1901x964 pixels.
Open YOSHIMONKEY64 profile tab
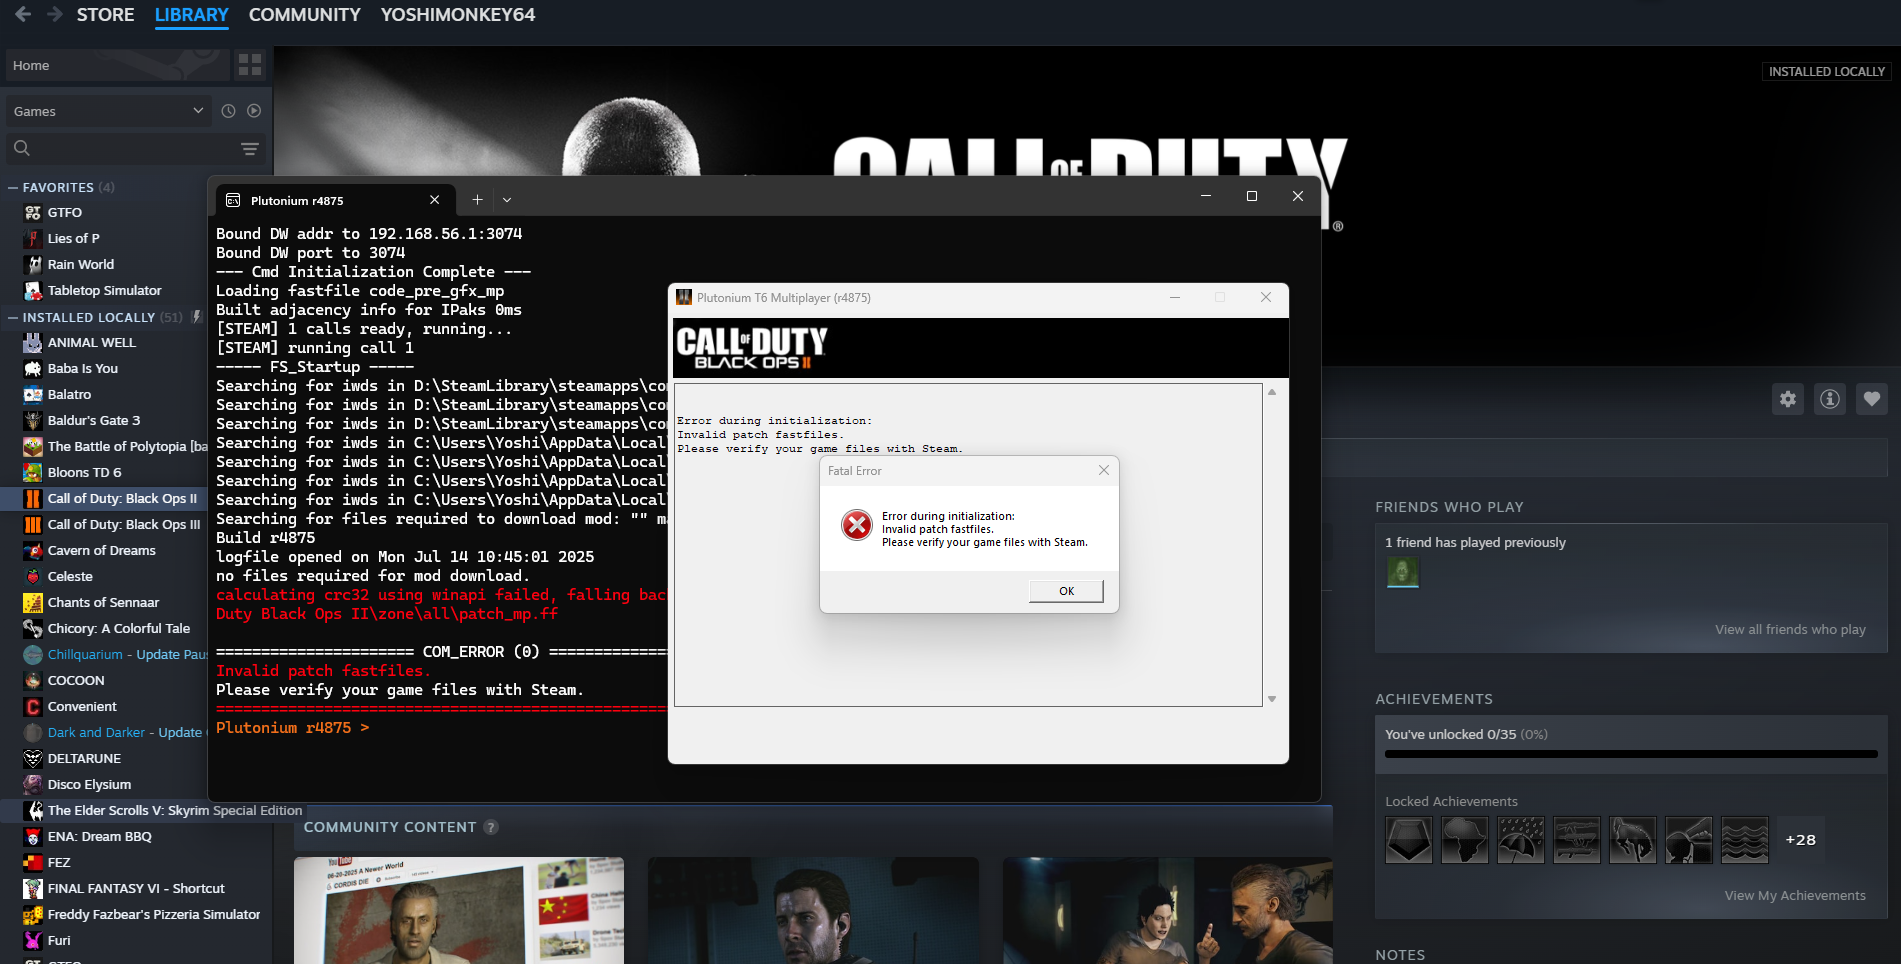coord(457,15)
